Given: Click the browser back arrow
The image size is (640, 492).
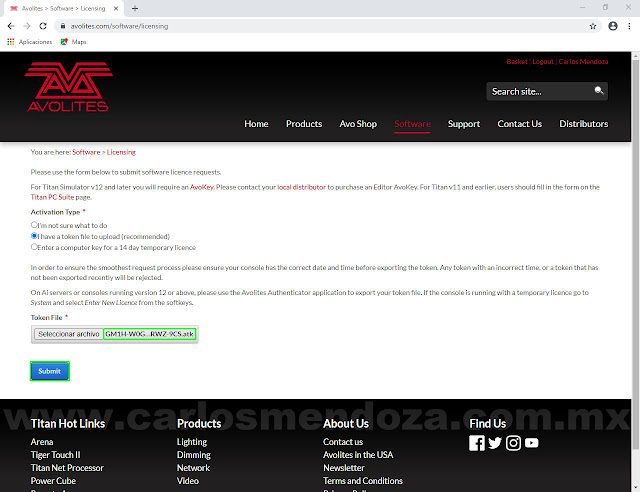Looking at the screenshot, I should pyautogui.click(x=11, y=26).
